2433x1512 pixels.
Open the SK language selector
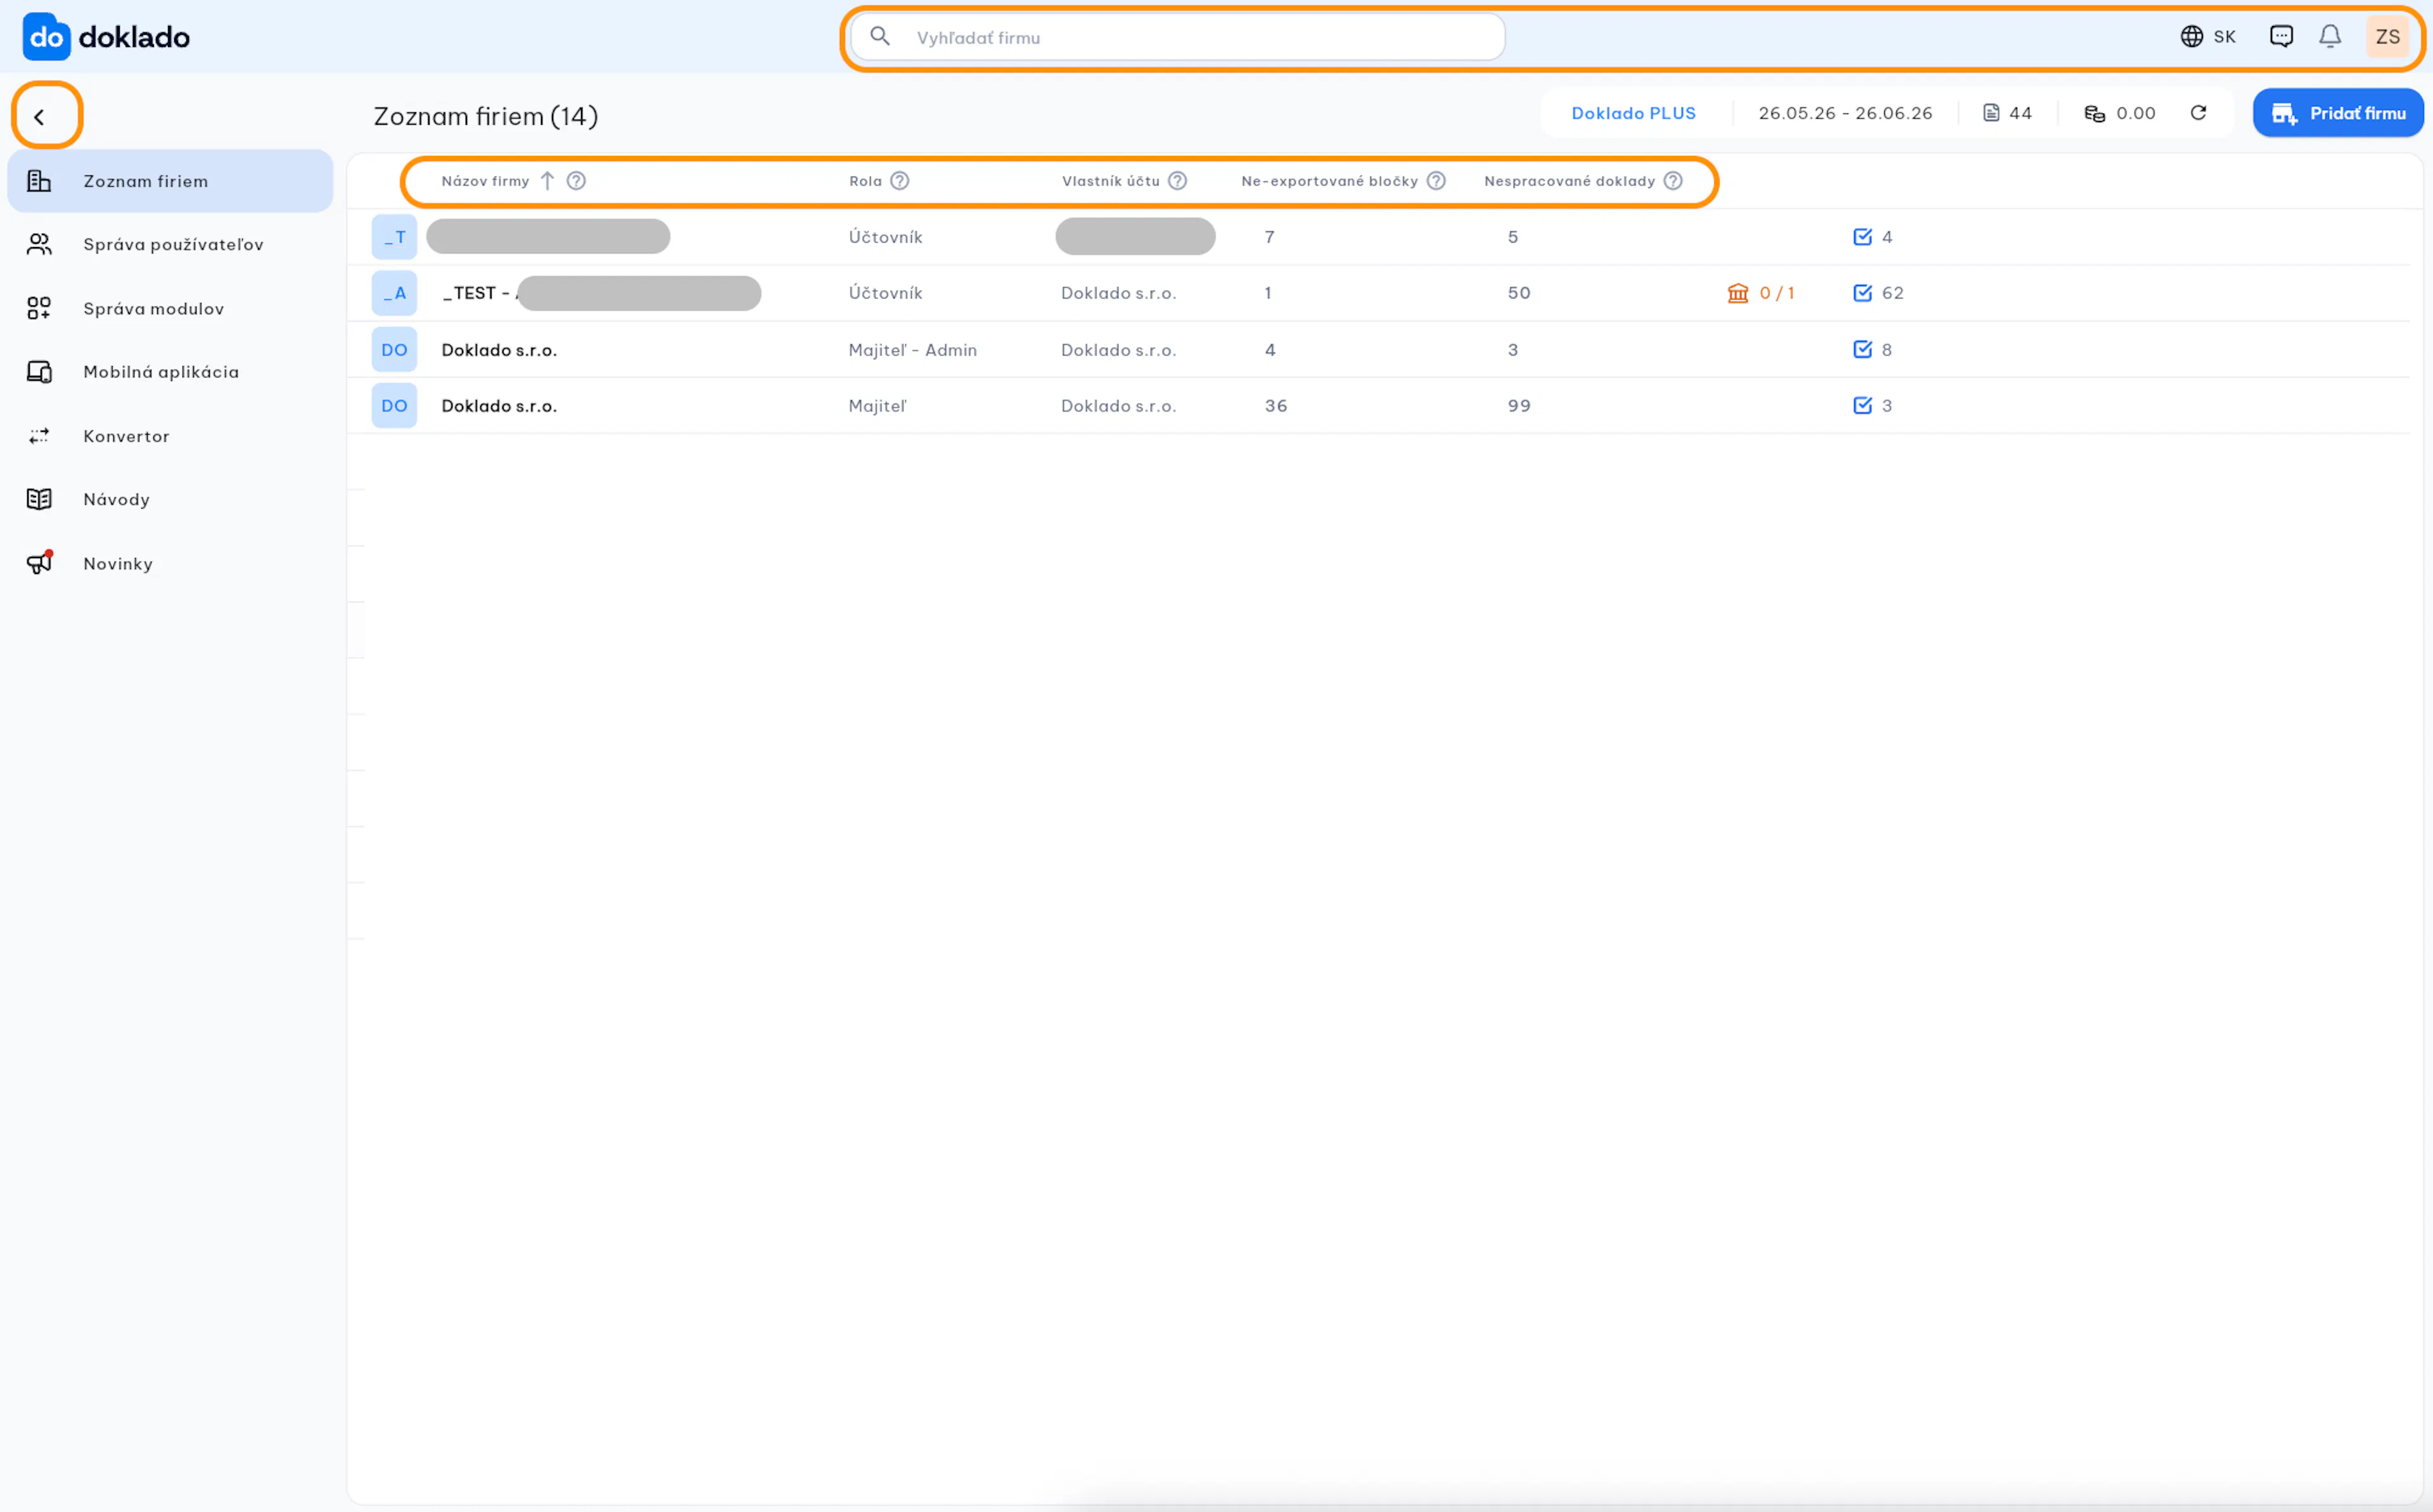pos(2208,37)
